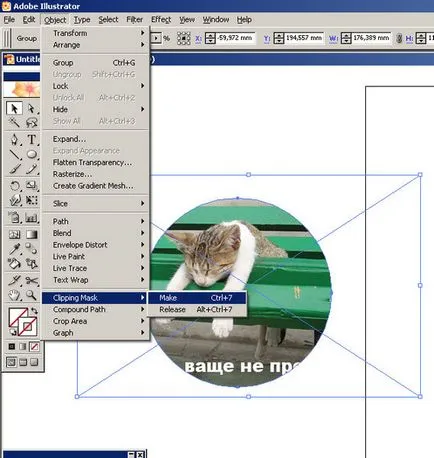Expand the Crop Area submenu
Screen dimensions: 434x458
(96, 321)
